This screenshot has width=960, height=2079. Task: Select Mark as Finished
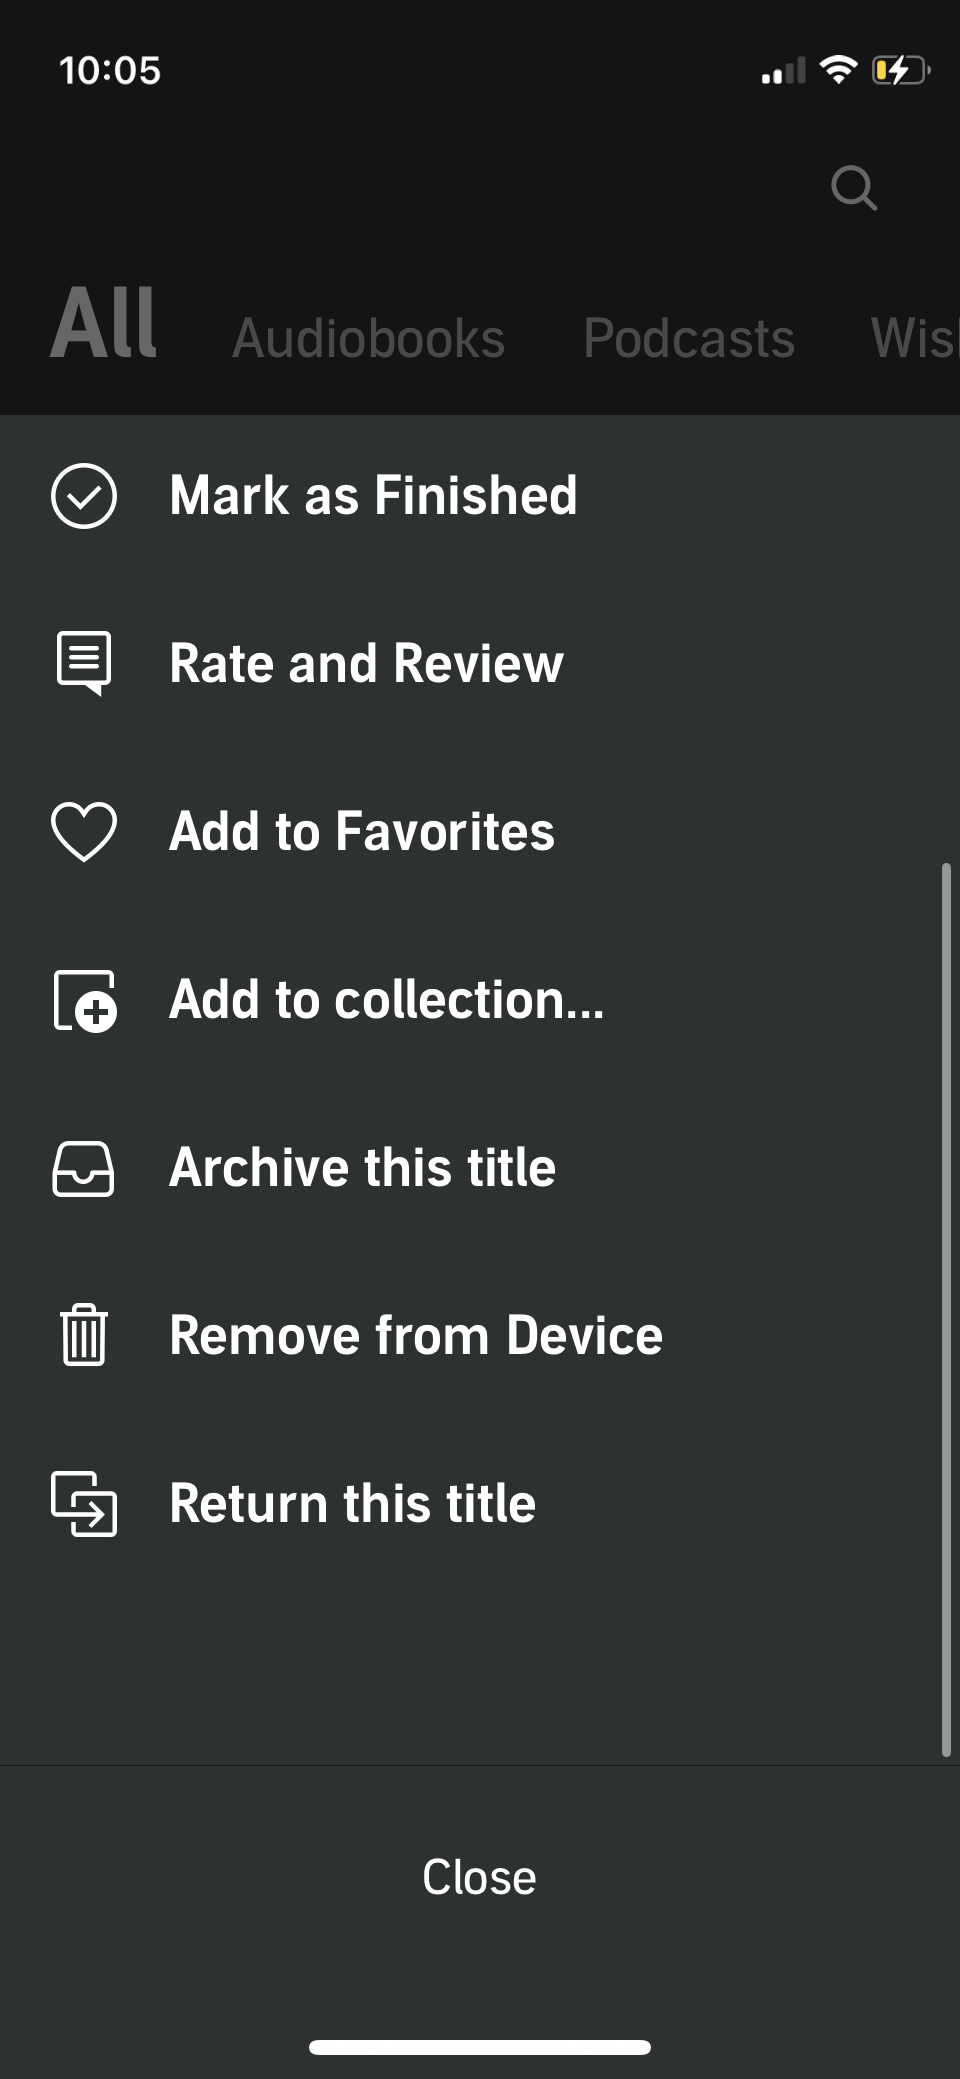tap(373, 496)
